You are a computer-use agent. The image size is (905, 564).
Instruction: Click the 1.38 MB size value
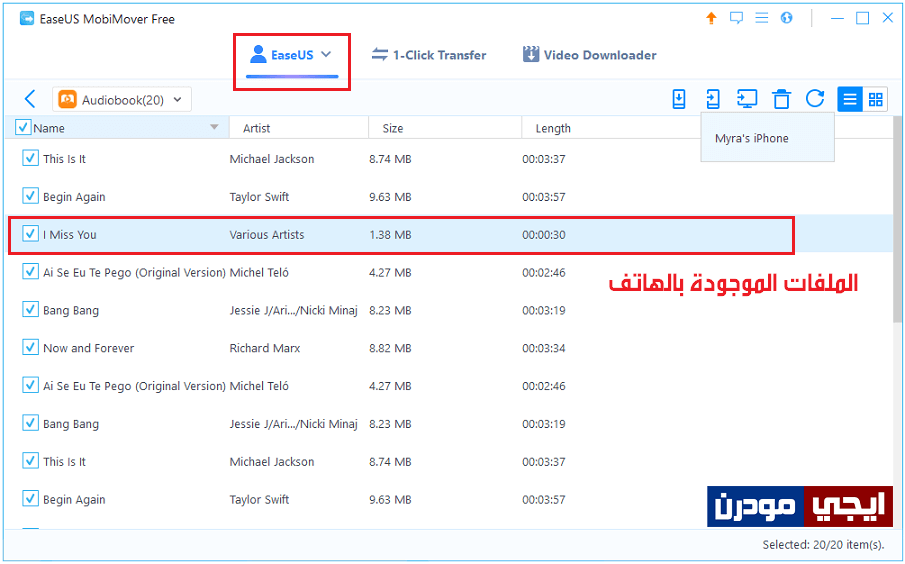390,235
